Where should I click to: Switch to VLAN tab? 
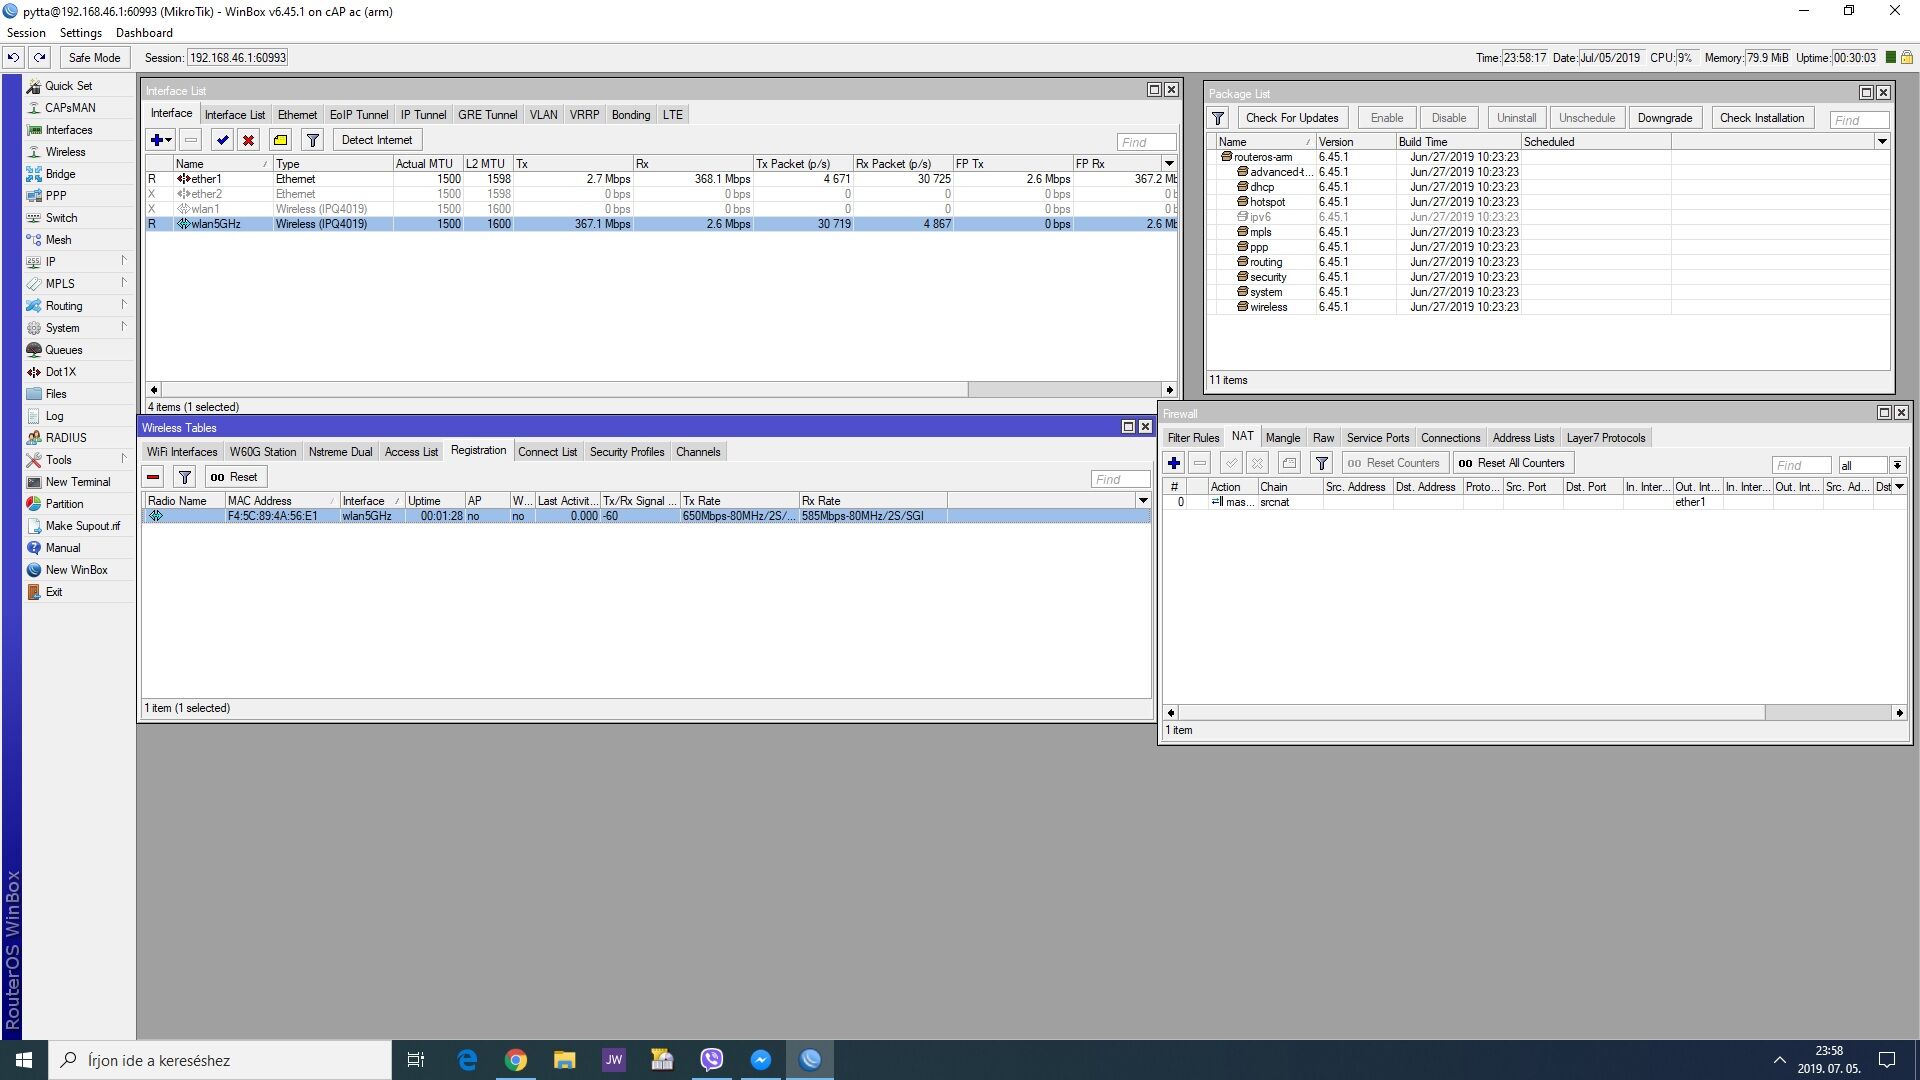click(543, 115)
